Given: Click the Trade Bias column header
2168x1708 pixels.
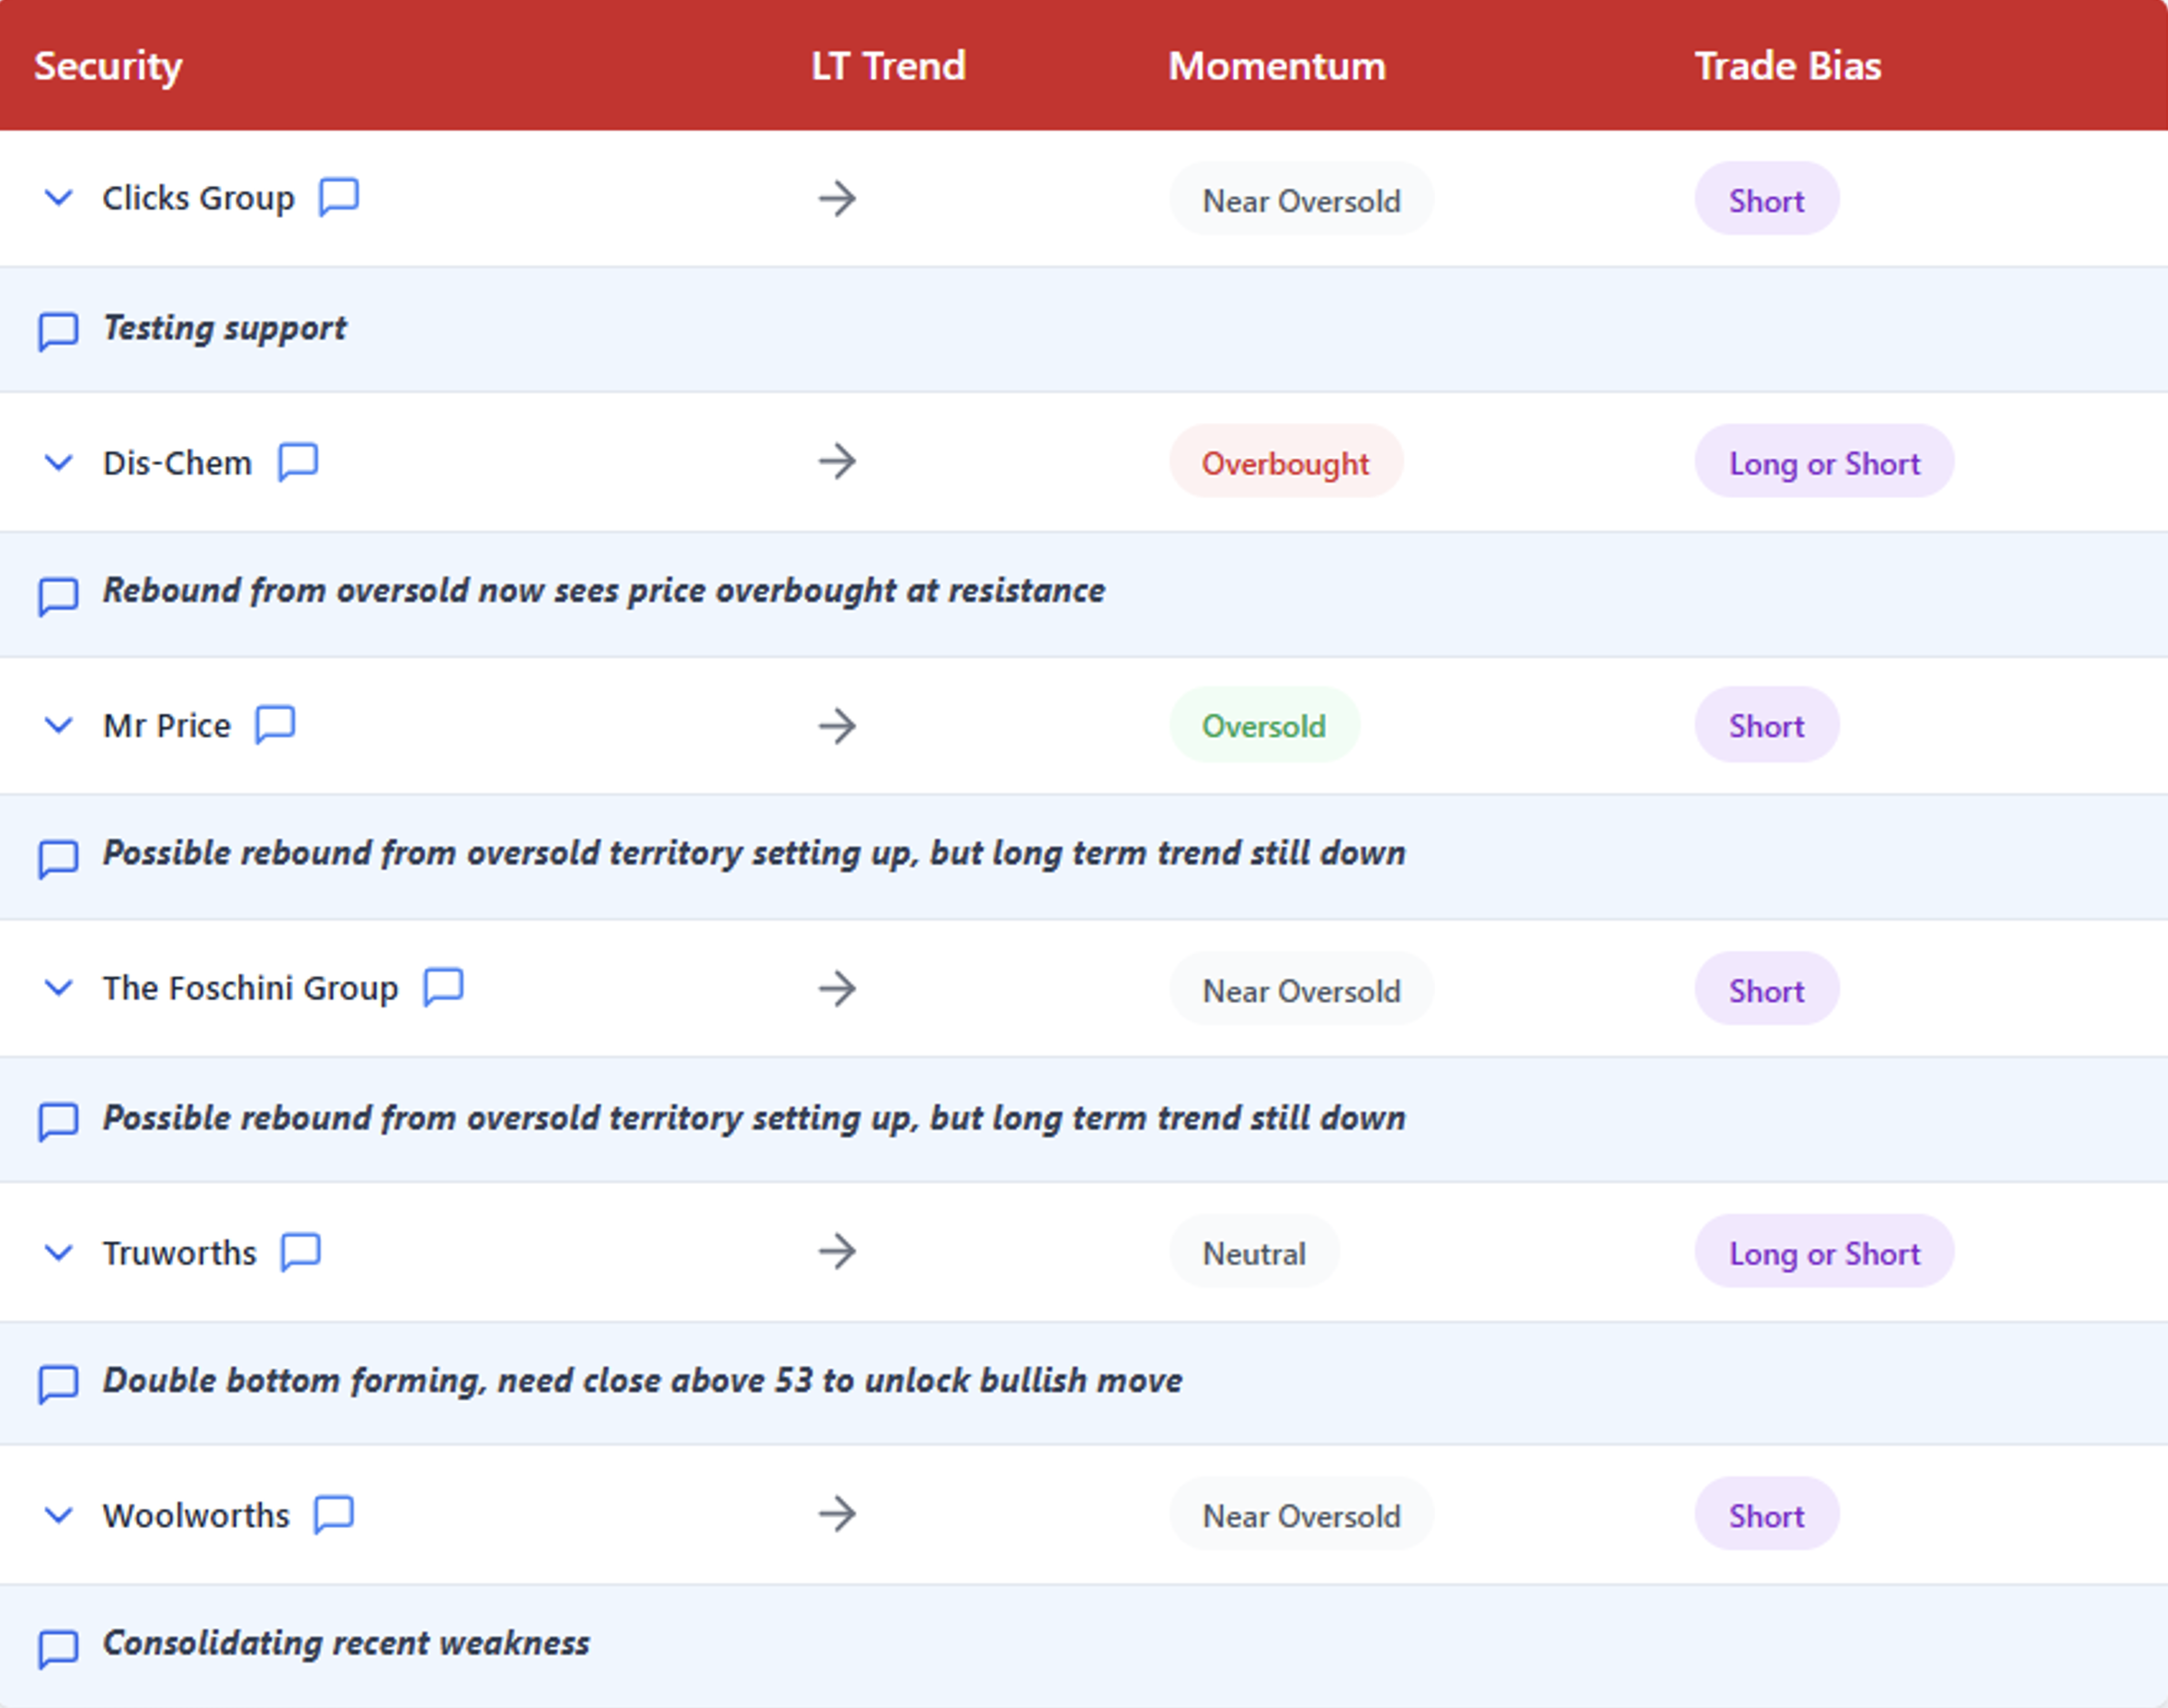Looking at the screenshot, I should 1787,66.
